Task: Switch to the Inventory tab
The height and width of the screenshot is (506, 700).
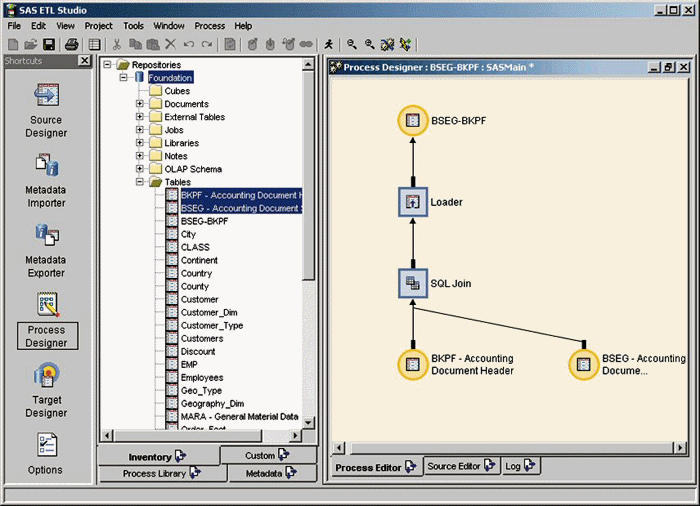Action: click(158, 456)
